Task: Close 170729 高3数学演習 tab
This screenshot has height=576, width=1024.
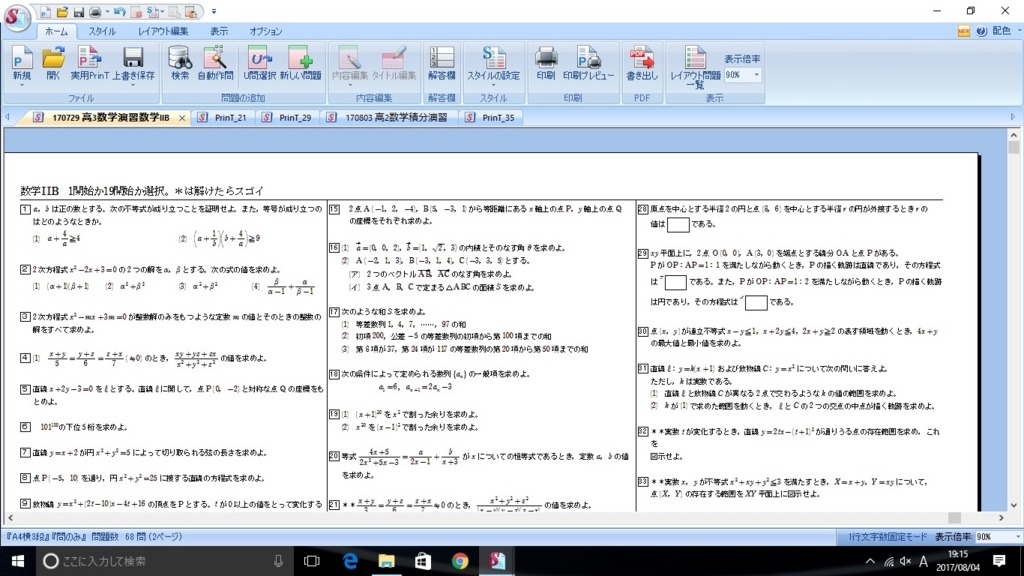Action: pyautogui.click(x=182, y=118)
